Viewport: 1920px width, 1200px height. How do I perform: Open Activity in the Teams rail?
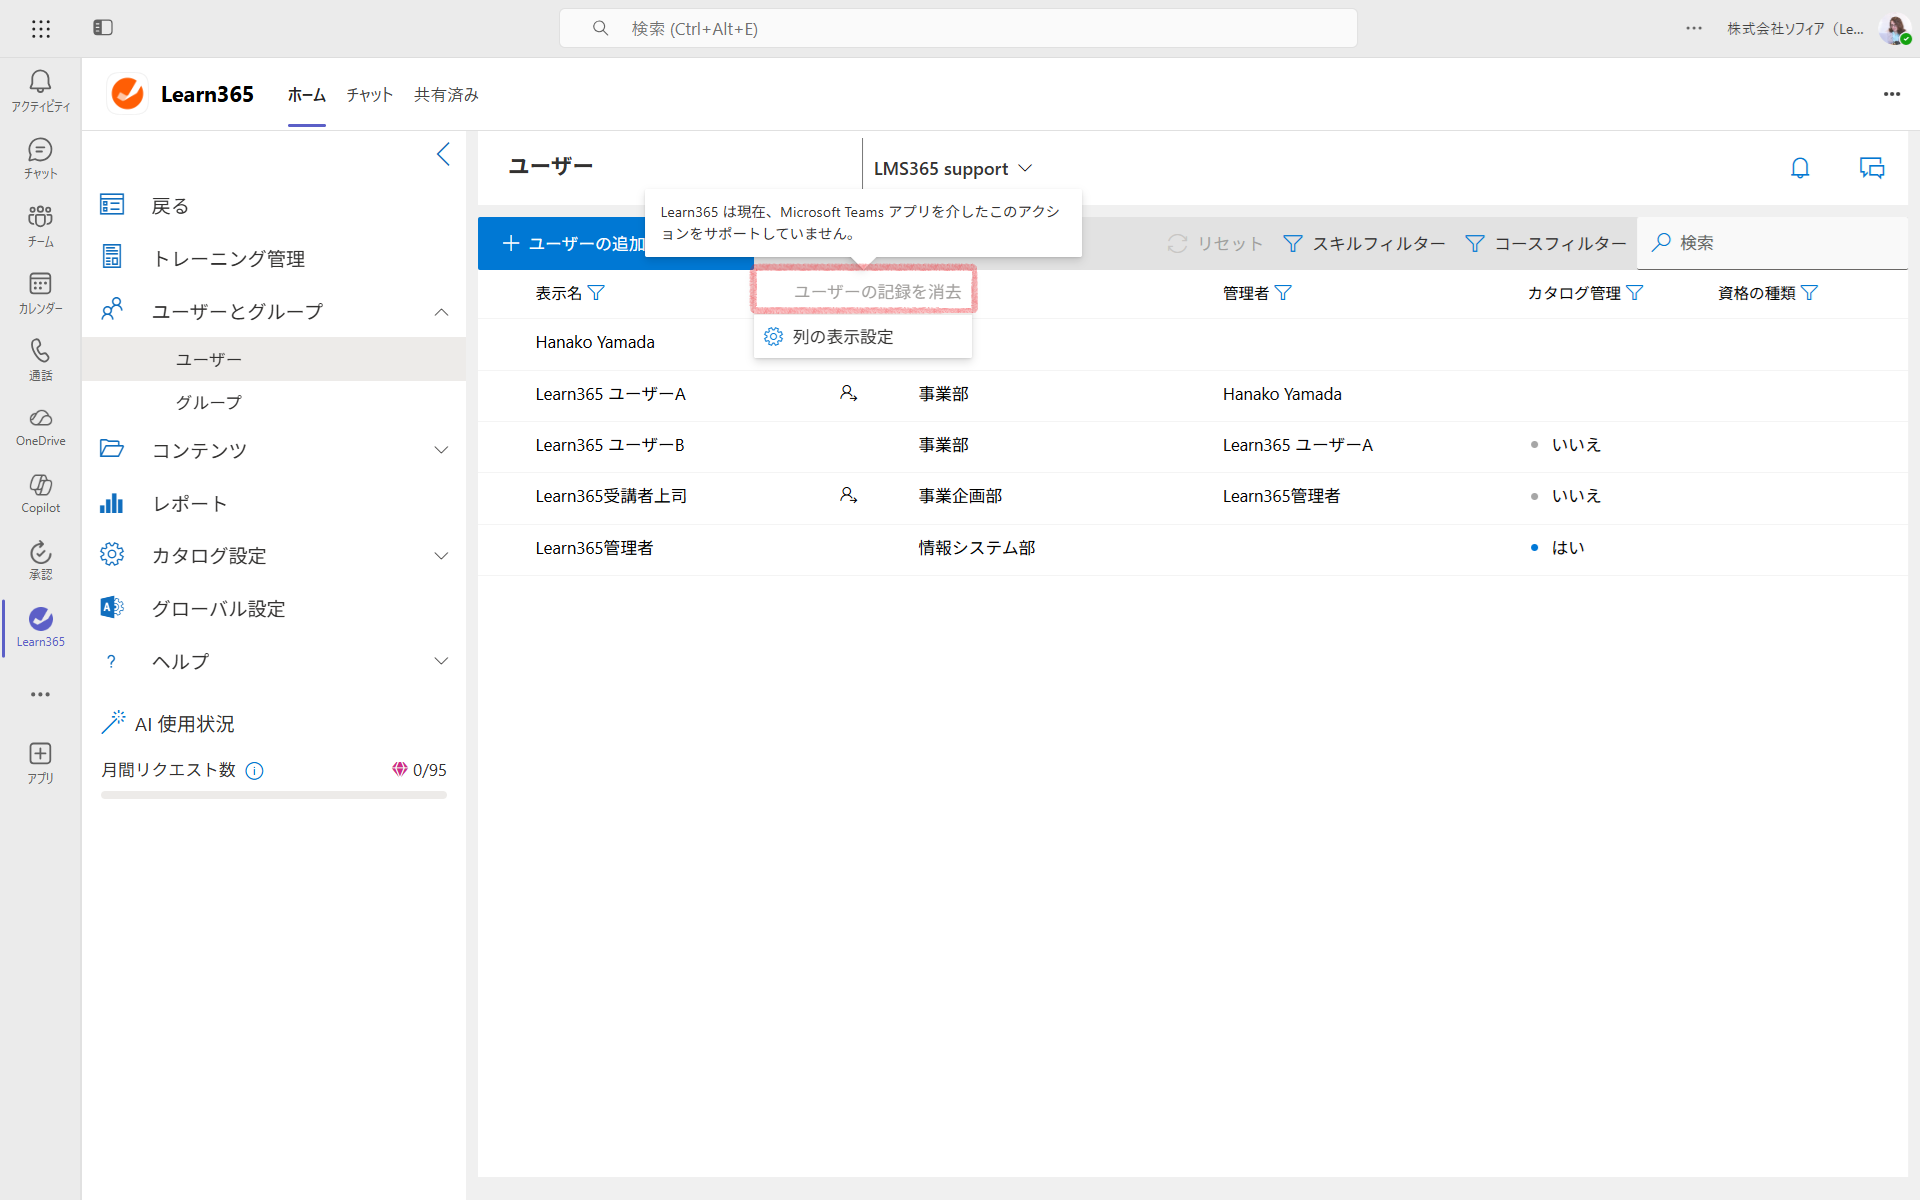[x=41, y=91]
